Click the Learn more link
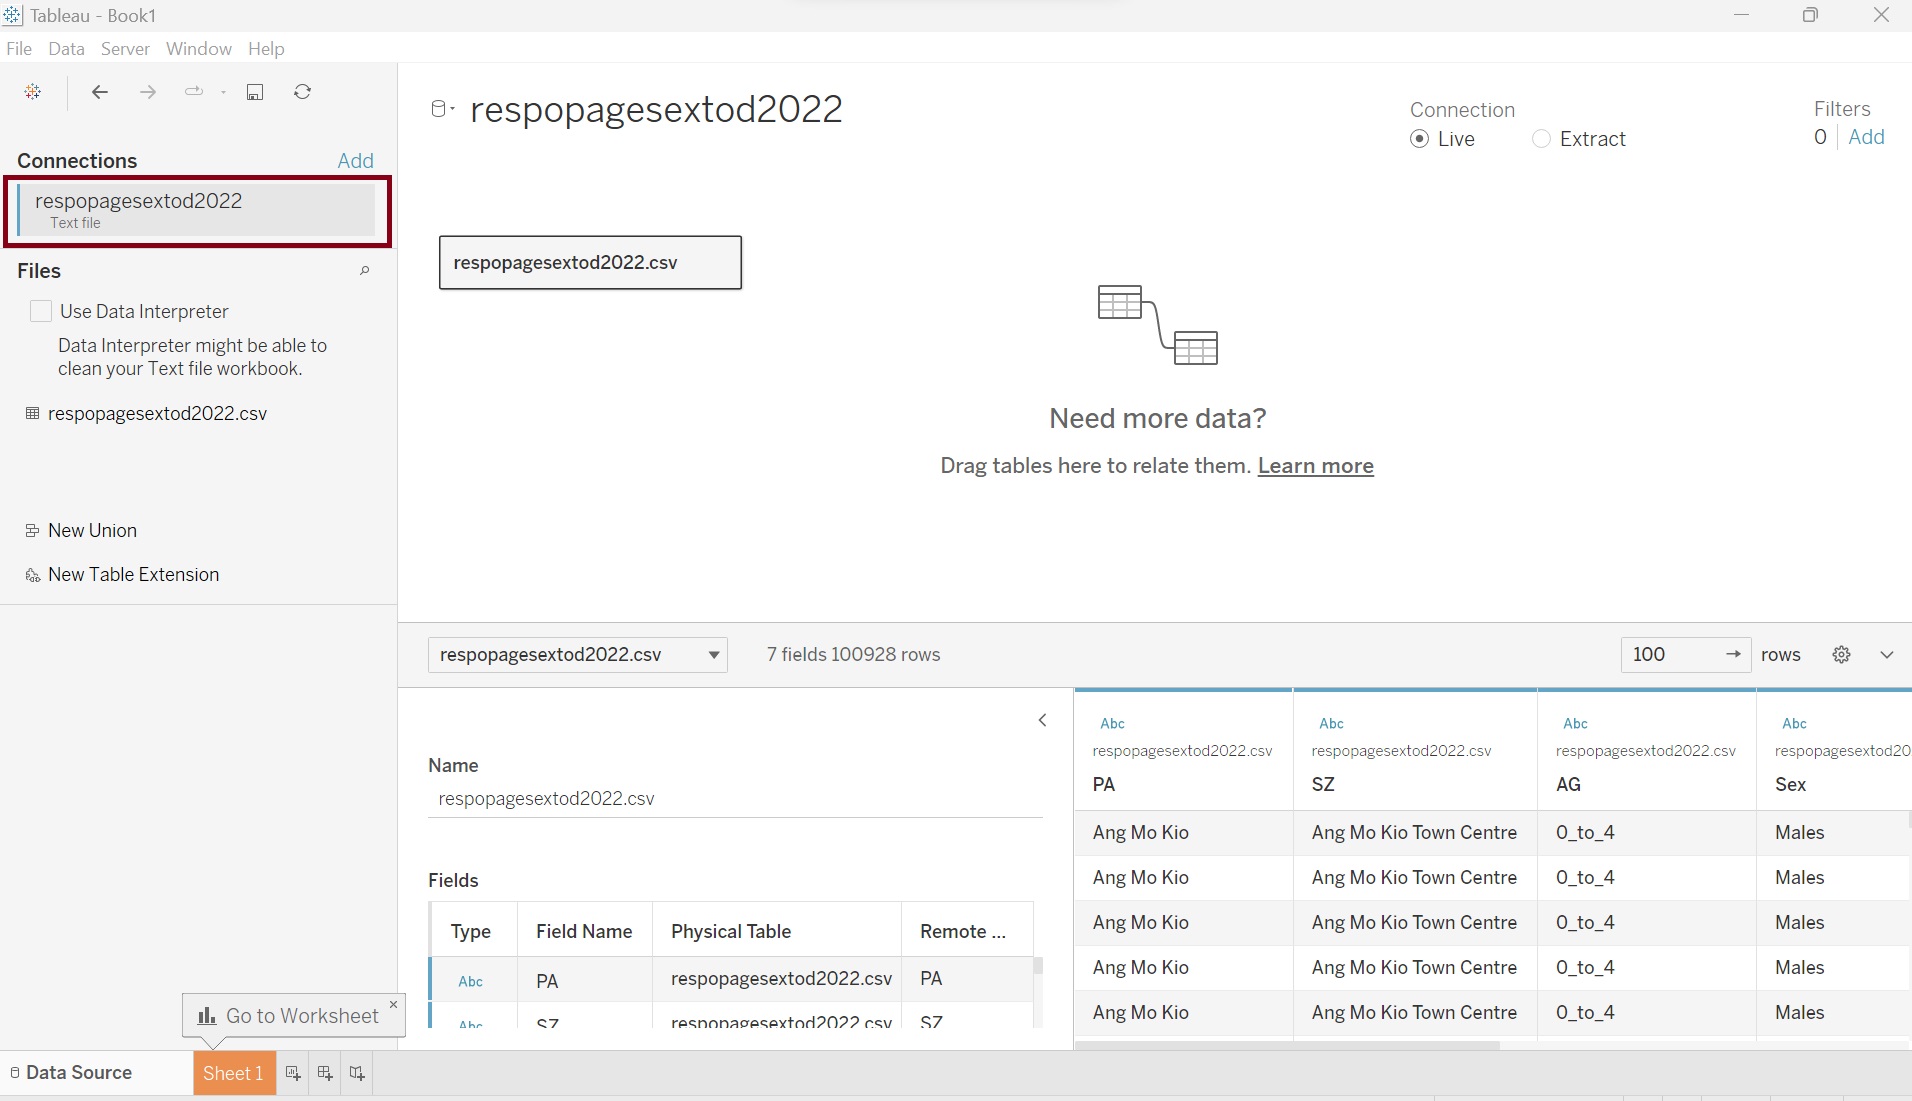This screenshot has width=1912, height=1101. (x=1315, y=466)
